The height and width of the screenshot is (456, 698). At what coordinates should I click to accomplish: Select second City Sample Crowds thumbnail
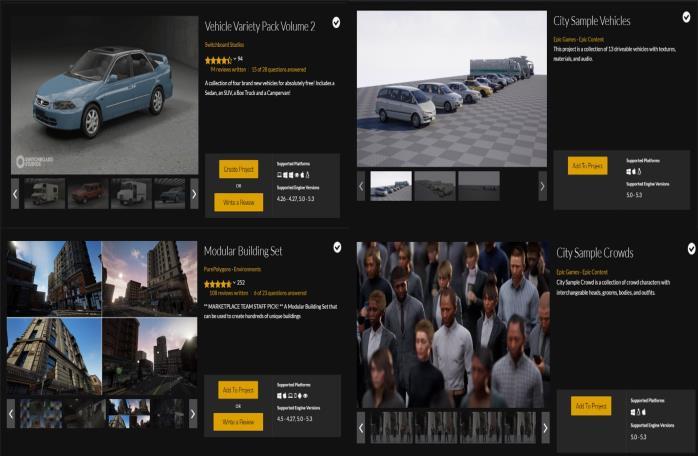(x=436, y=428)
